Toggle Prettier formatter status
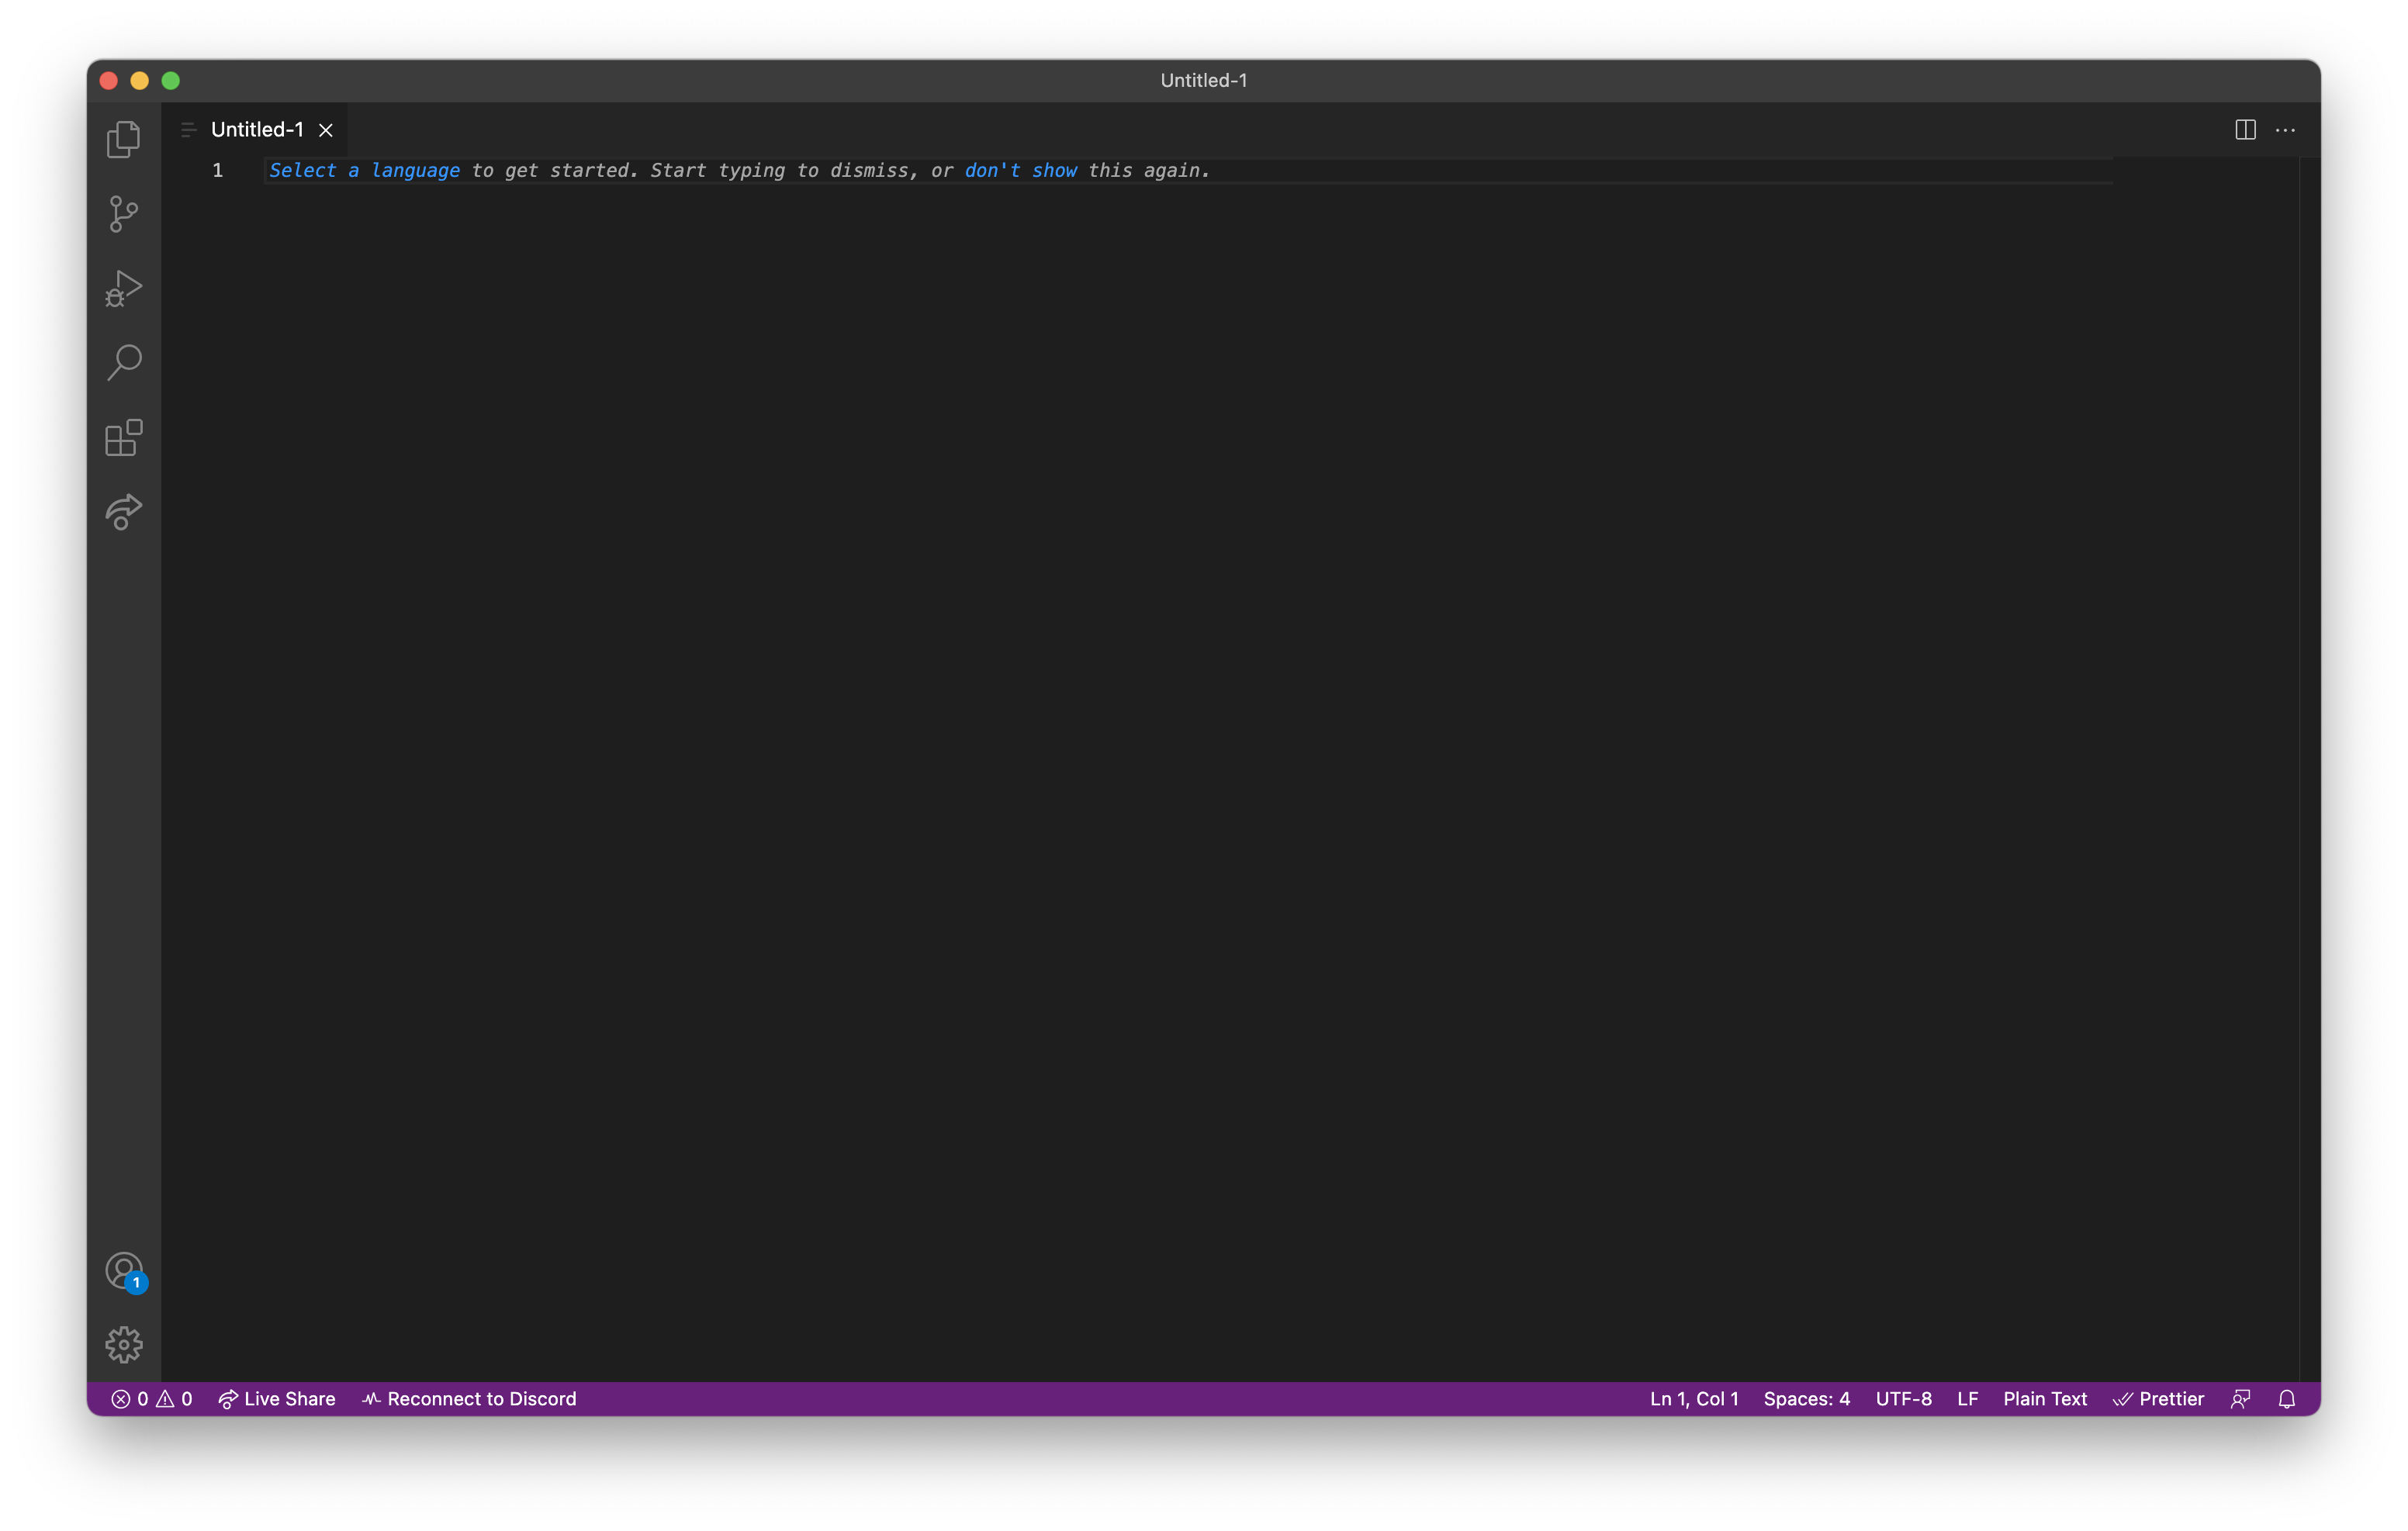The height and width of the screenshot is (1531, 2408). coord(2159,1398)
